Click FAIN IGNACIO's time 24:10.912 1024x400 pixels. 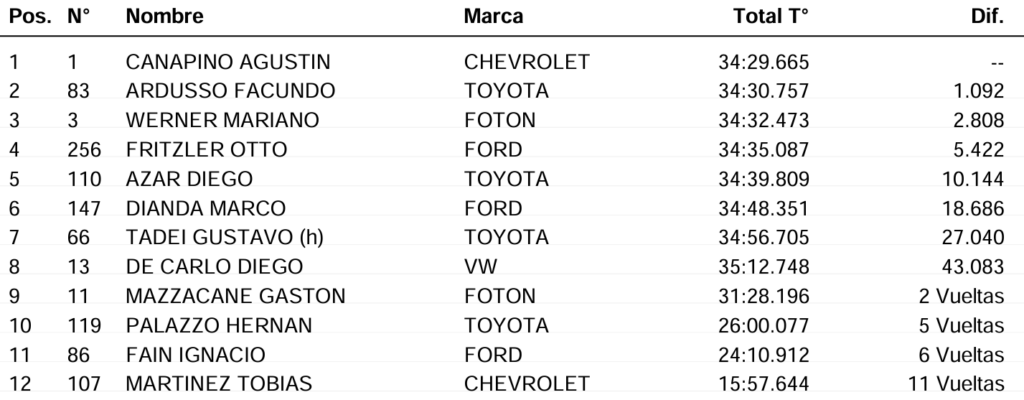(x=763, y=355)
